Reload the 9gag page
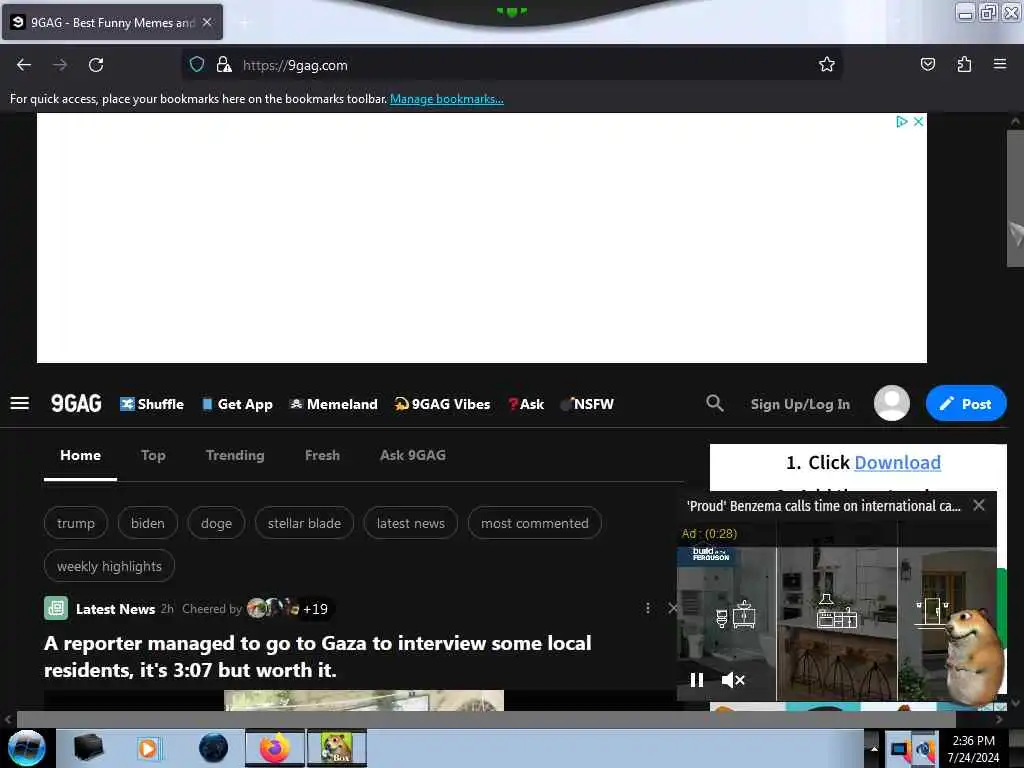The height and width of the screenshot is (768, 1024). 96,65
